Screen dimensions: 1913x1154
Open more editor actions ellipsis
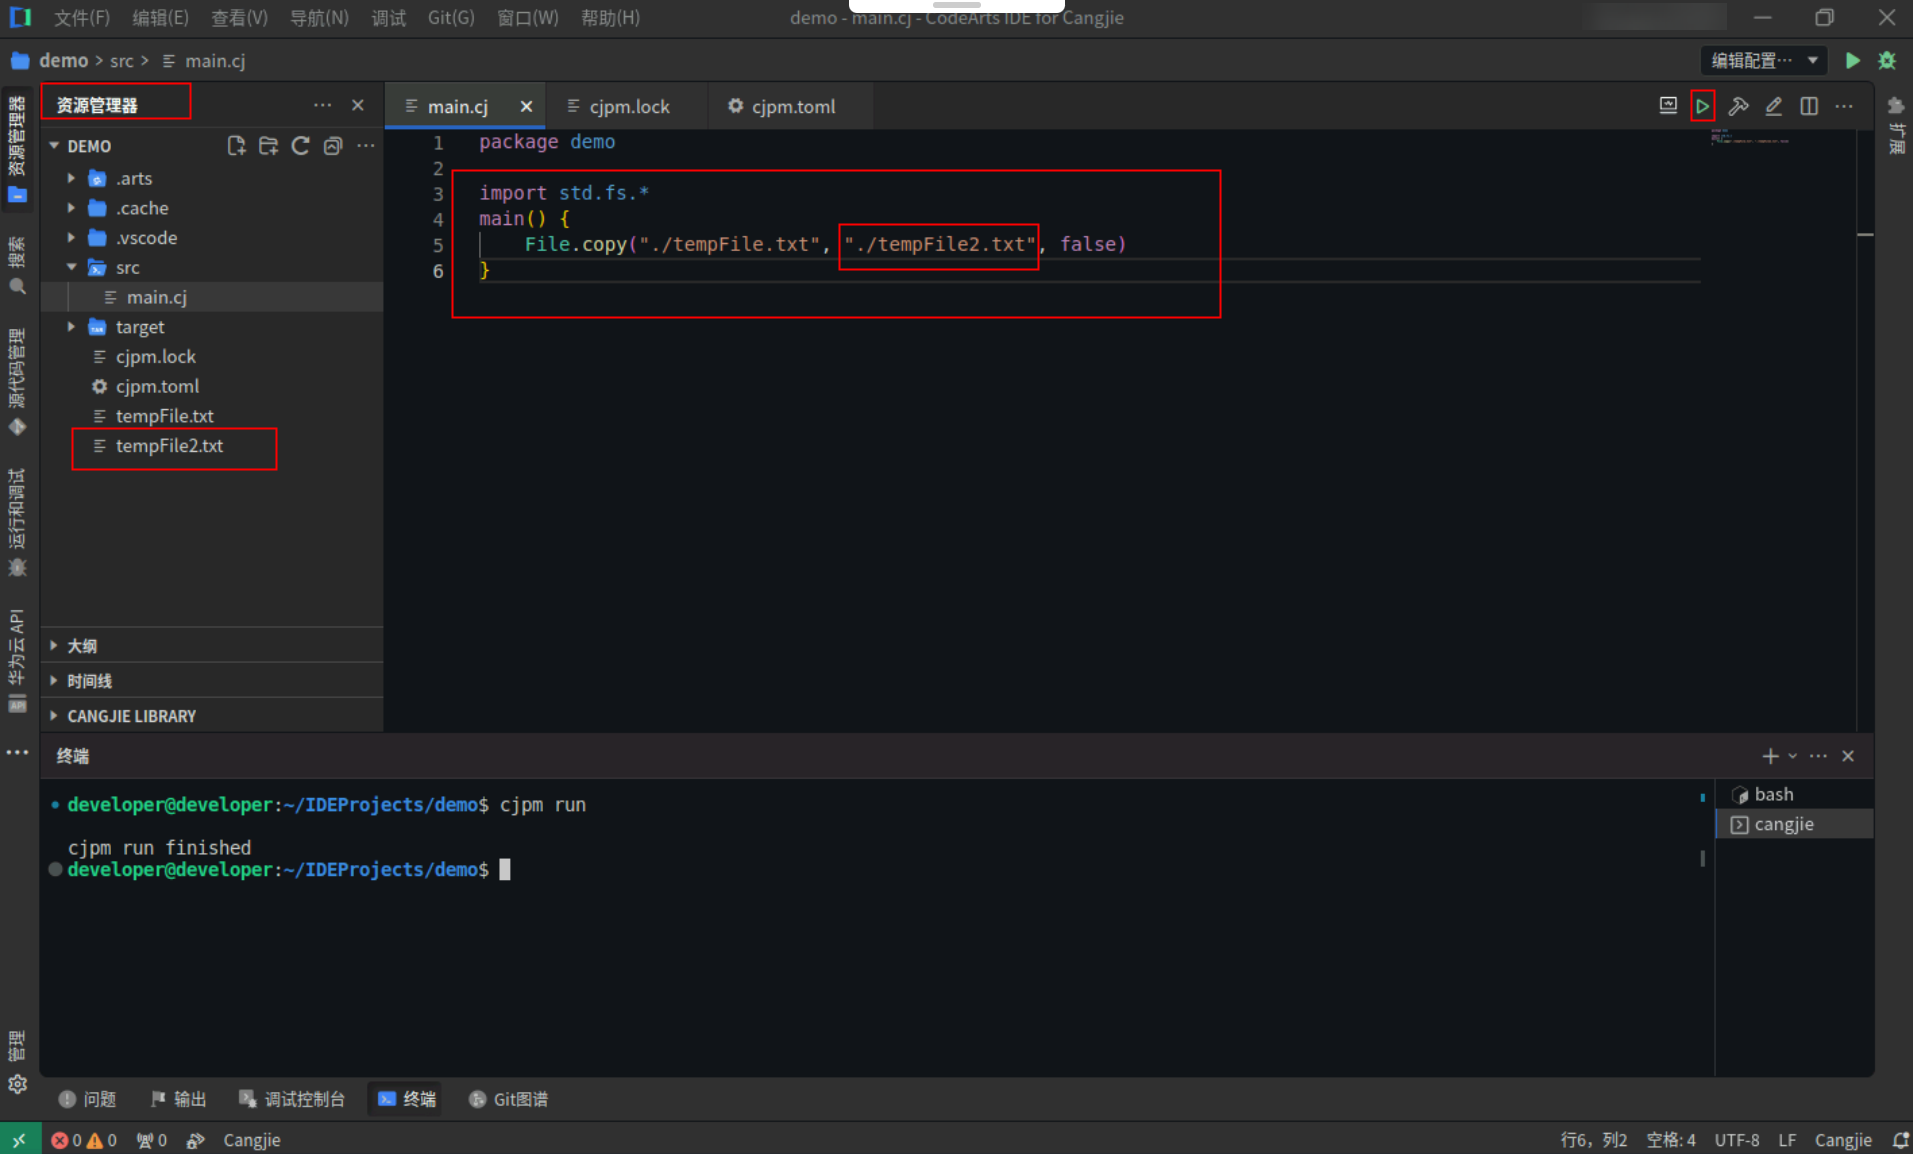(x=1844, y=106)
